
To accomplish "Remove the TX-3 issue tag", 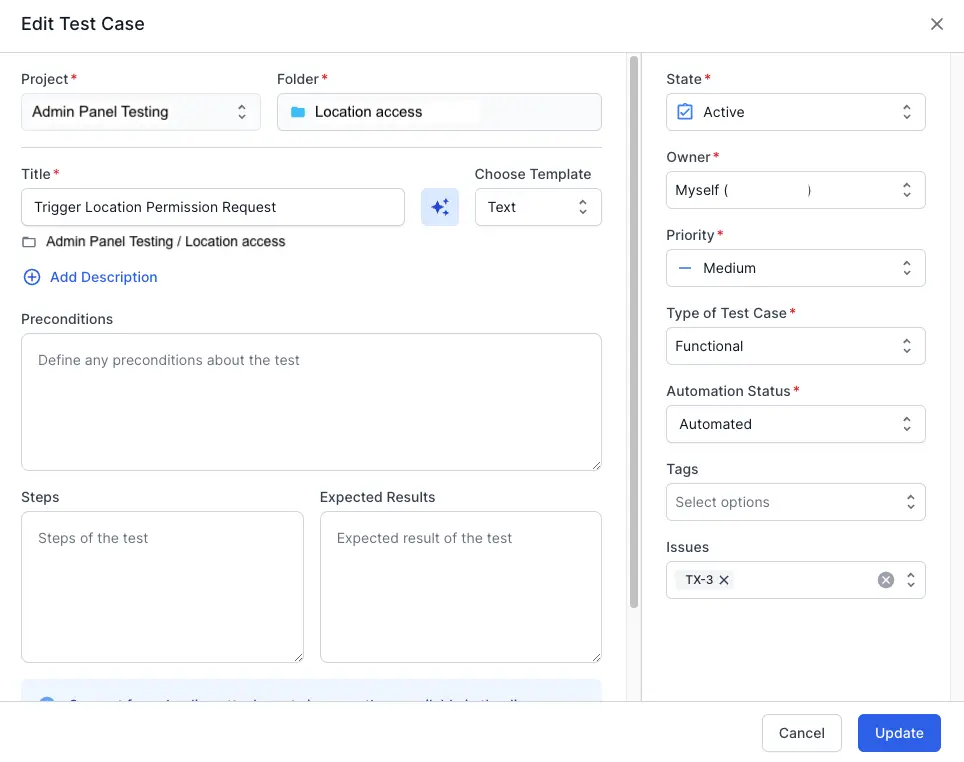I will (724, 580).
